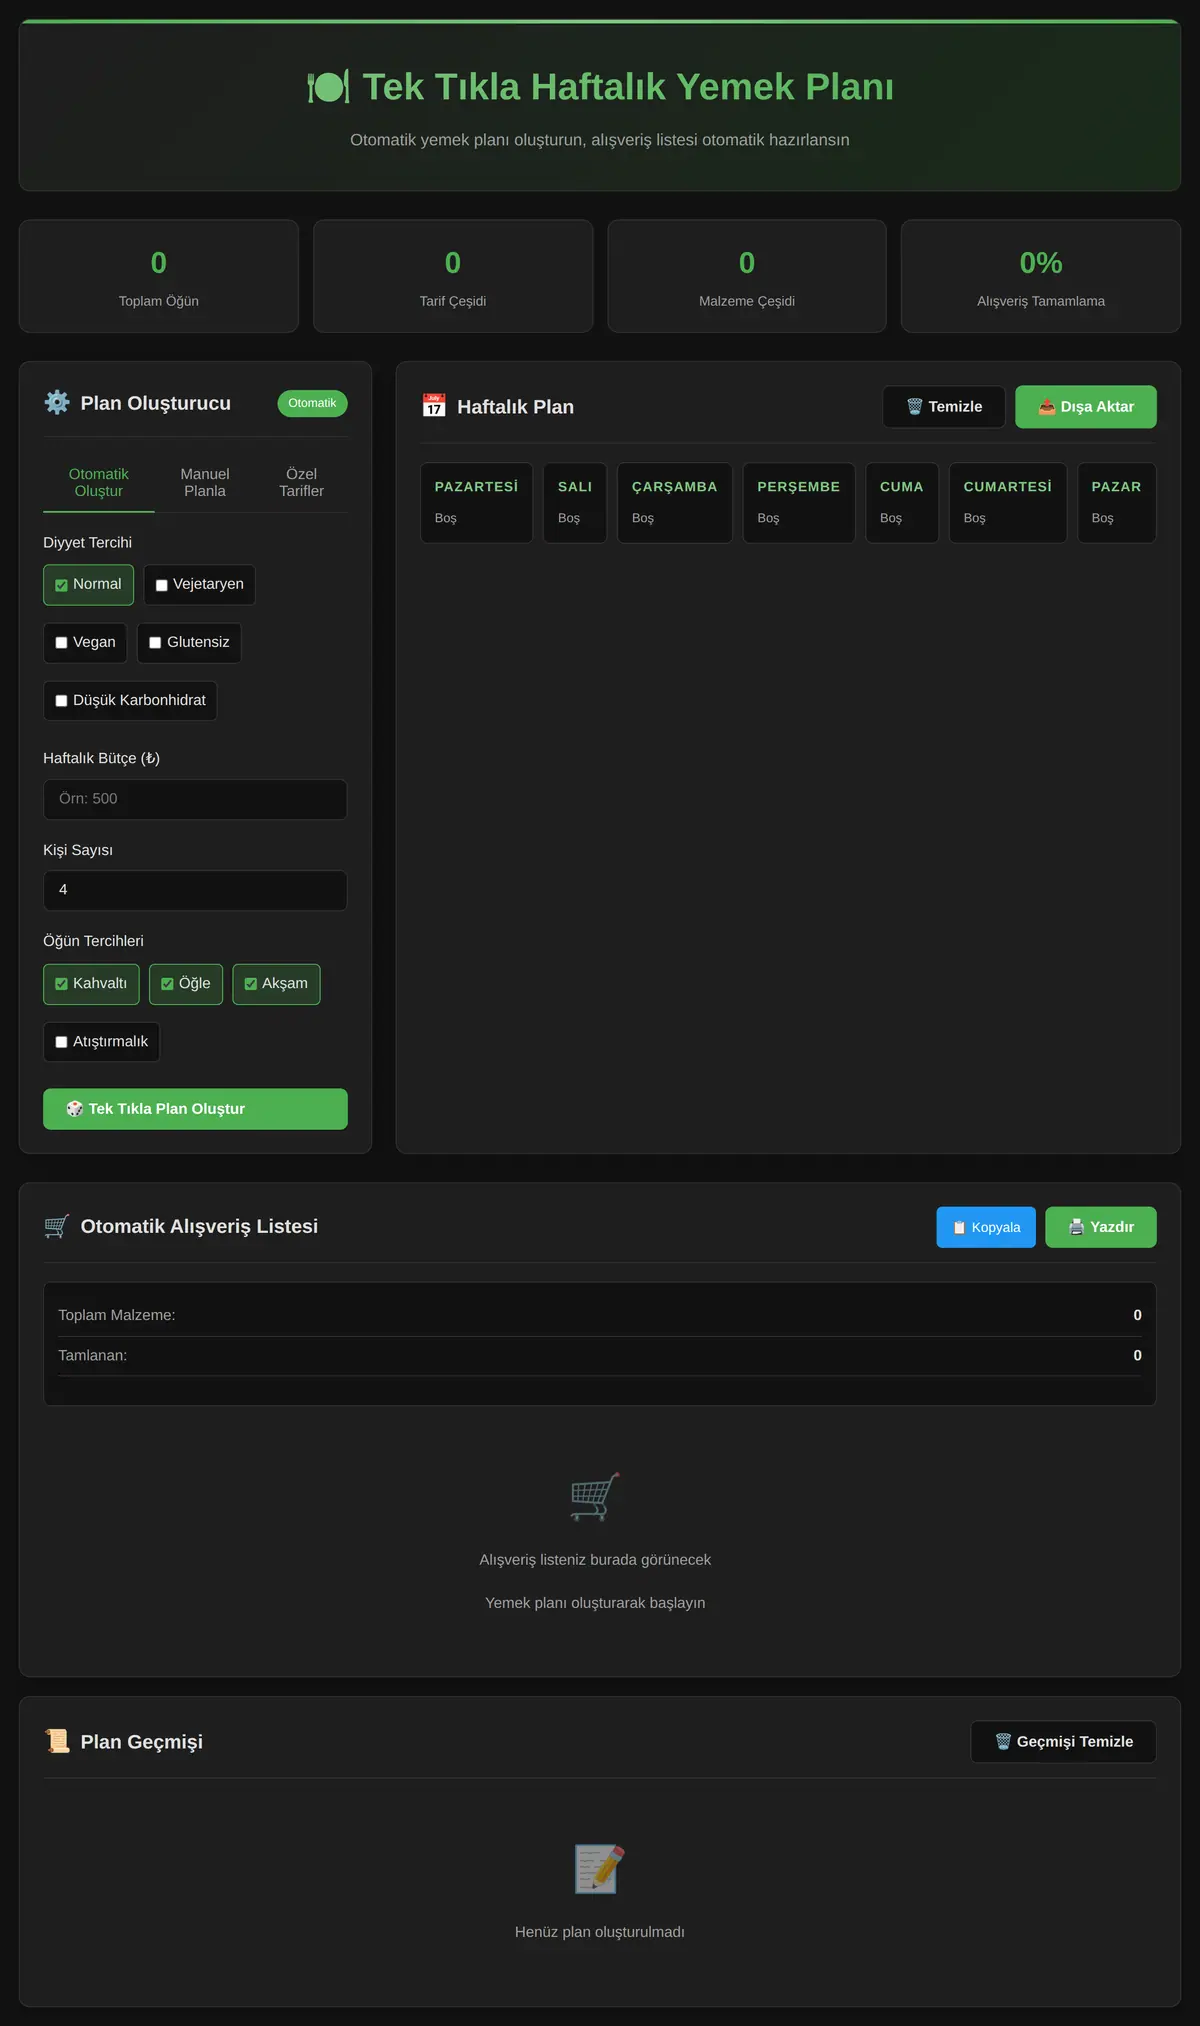1200x2026 pixels.
Task: Click the memo pencil icon in Plan Geçmişi
Action: click(599, 1869)
